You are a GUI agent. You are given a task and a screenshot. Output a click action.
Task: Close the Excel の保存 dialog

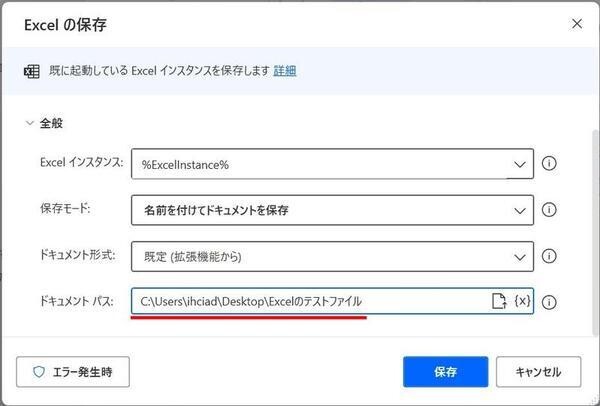coord(577,24)
